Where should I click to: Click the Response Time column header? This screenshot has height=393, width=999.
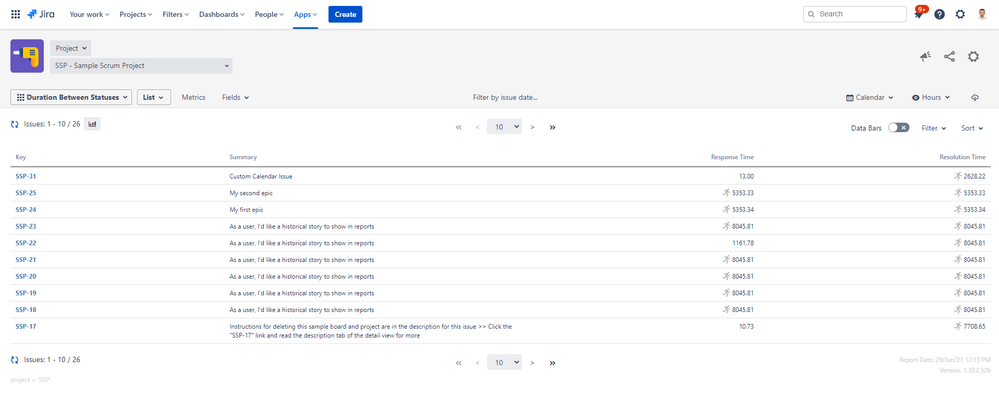click(732, 157)
